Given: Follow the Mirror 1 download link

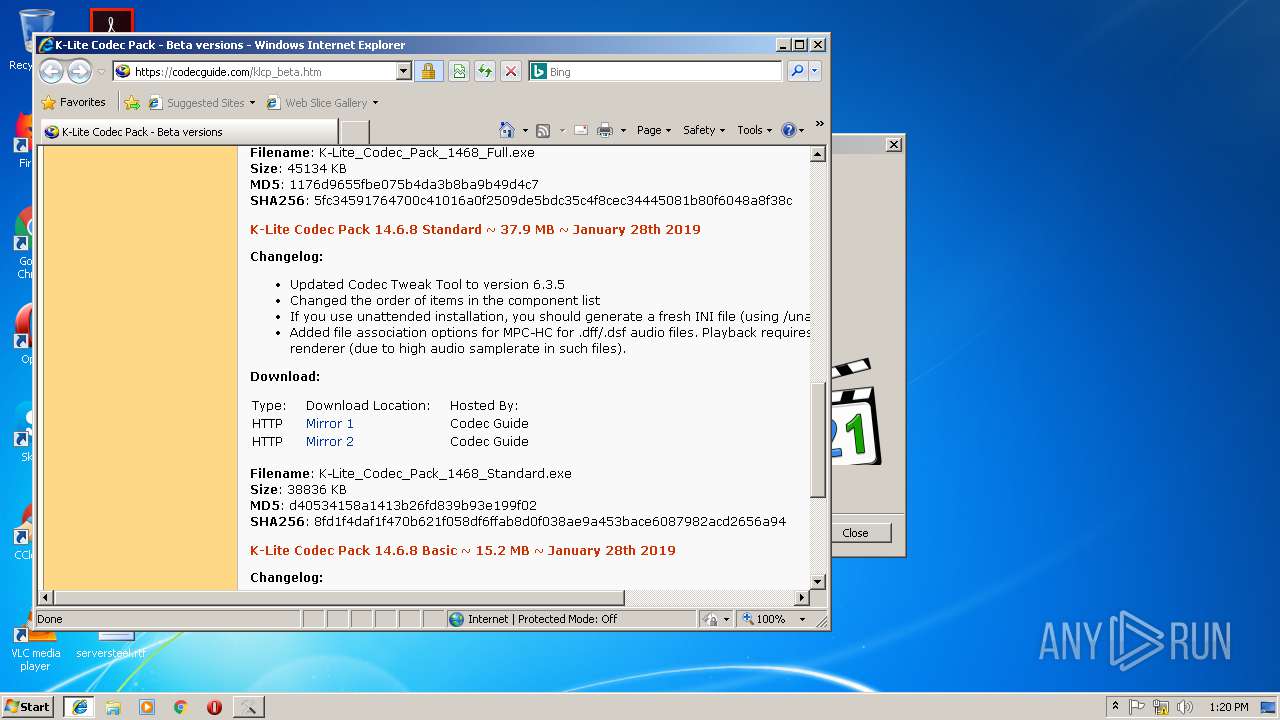Looking at the screenshot, I should 330,423.
